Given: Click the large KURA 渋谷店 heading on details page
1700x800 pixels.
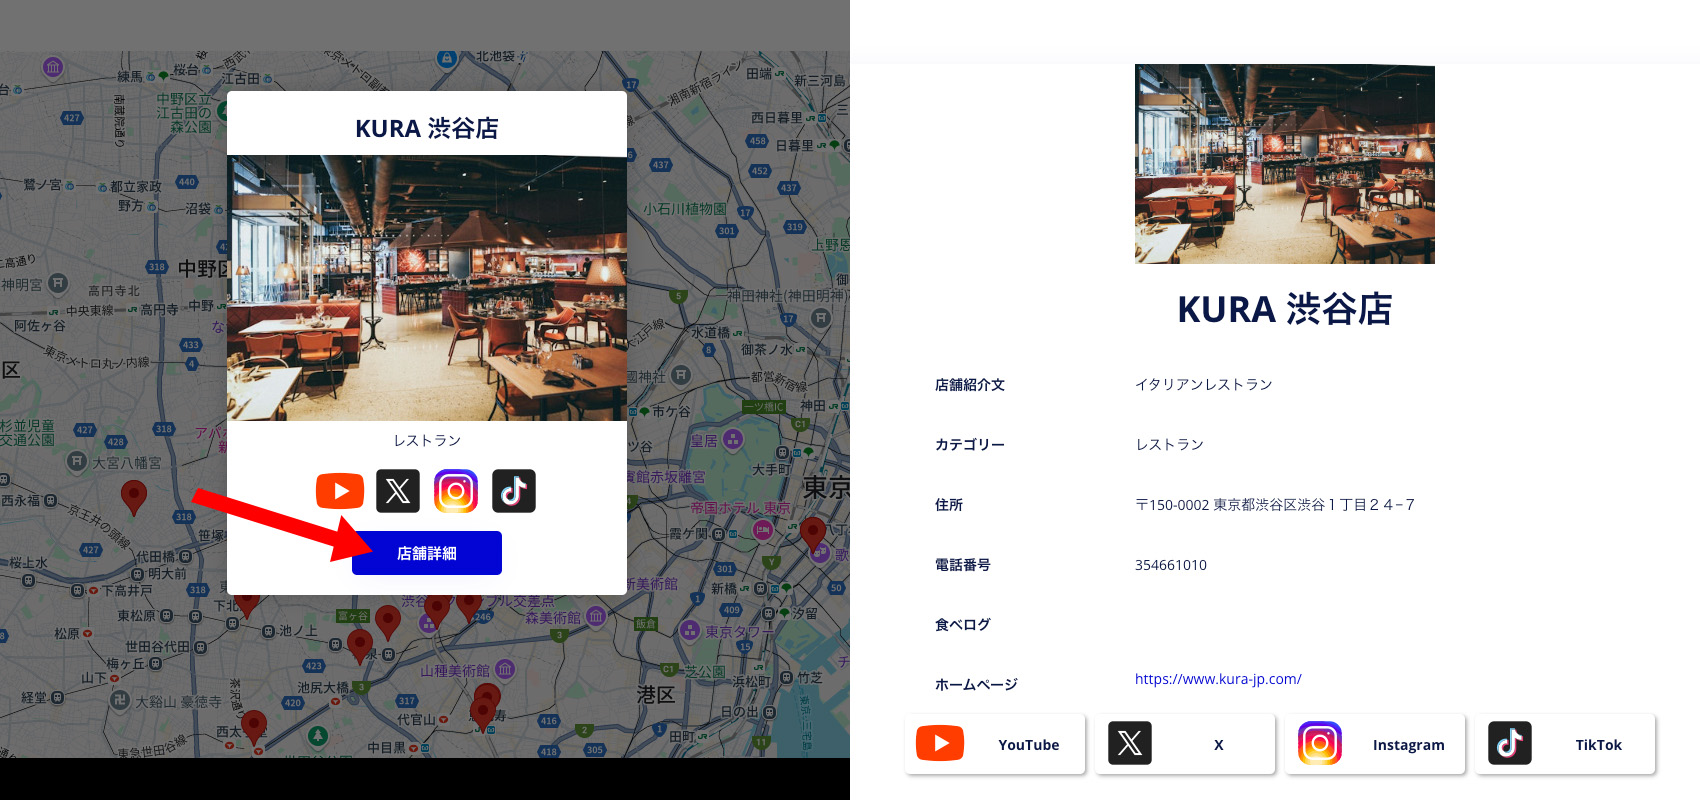Looking at the screenshot, I should click(1285, 309).
